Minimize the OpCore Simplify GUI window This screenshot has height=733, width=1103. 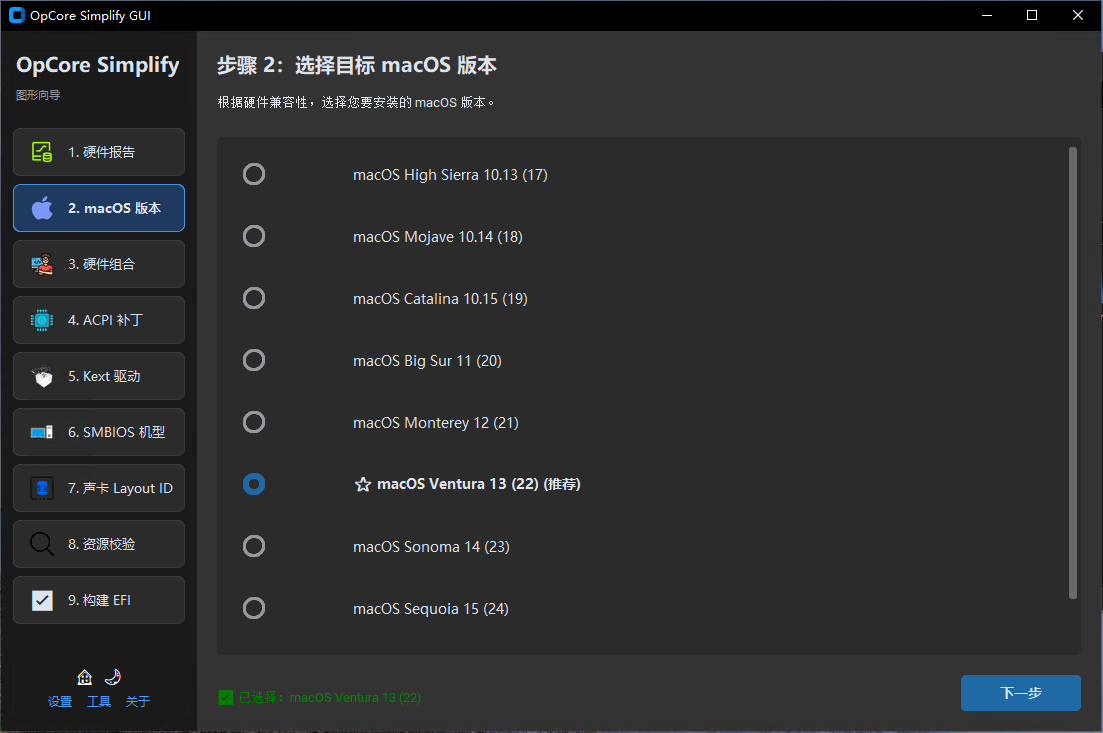pyautogui.click(x=986, y=15)
